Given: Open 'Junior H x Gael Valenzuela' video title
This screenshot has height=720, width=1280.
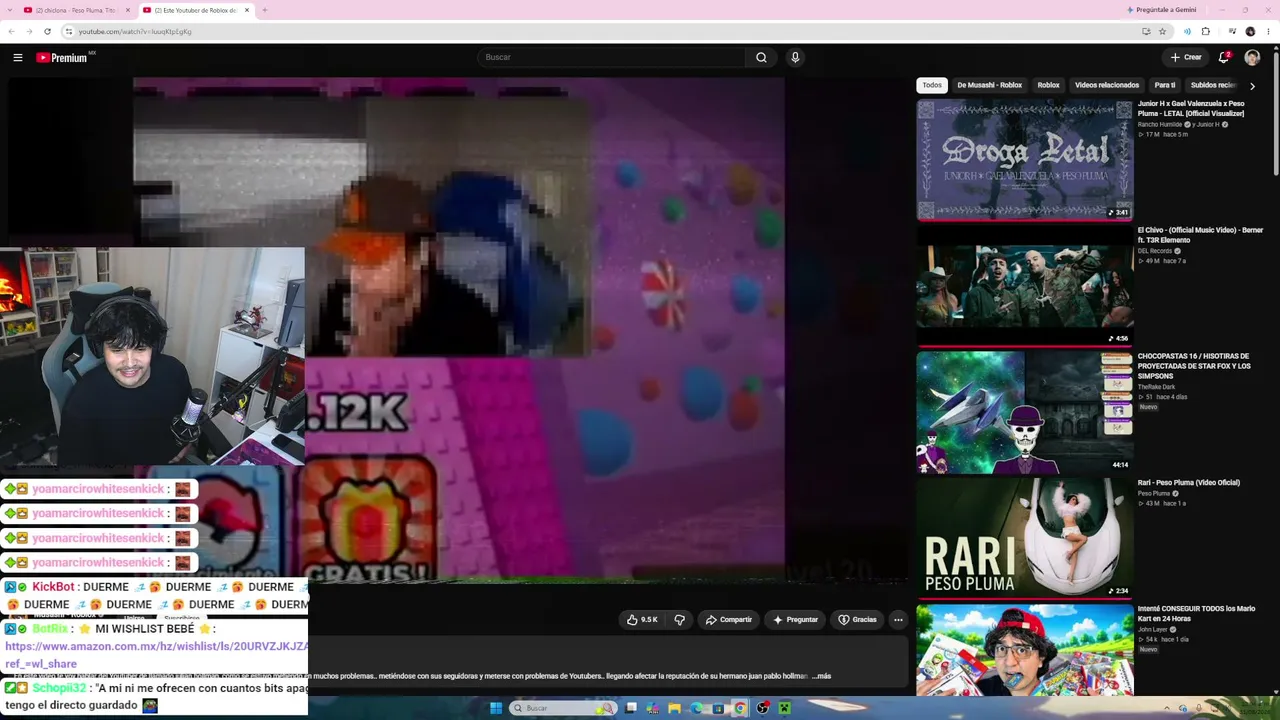Looking at the screenshot, I should click(x=1191, y=108).
